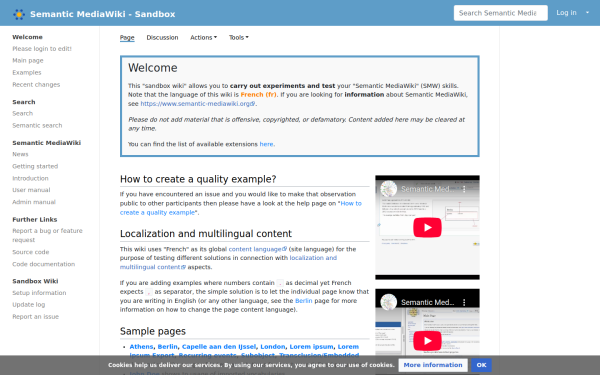Click the Sandbox Wiki sidebar heading
600x375 pixels.
[35, 281]
